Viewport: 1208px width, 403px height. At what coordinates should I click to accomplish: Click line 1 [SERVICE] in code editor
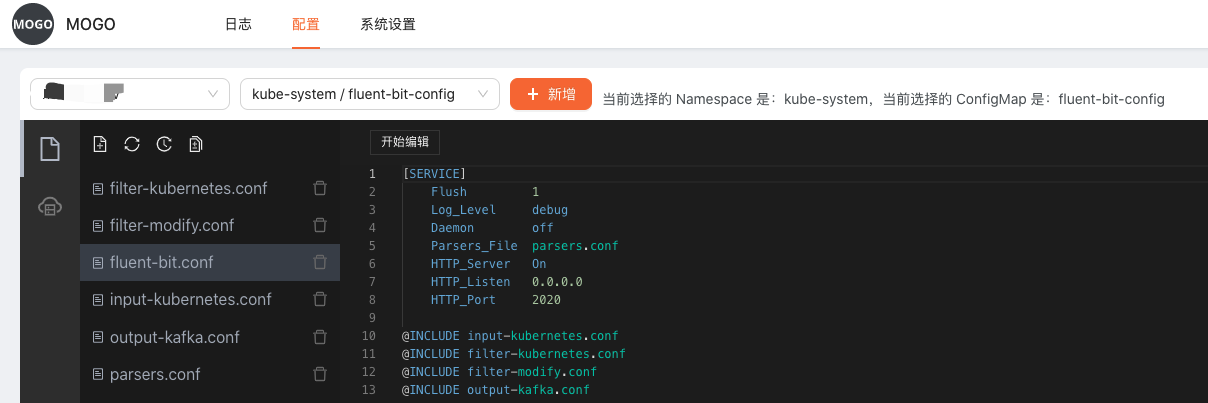435,173
